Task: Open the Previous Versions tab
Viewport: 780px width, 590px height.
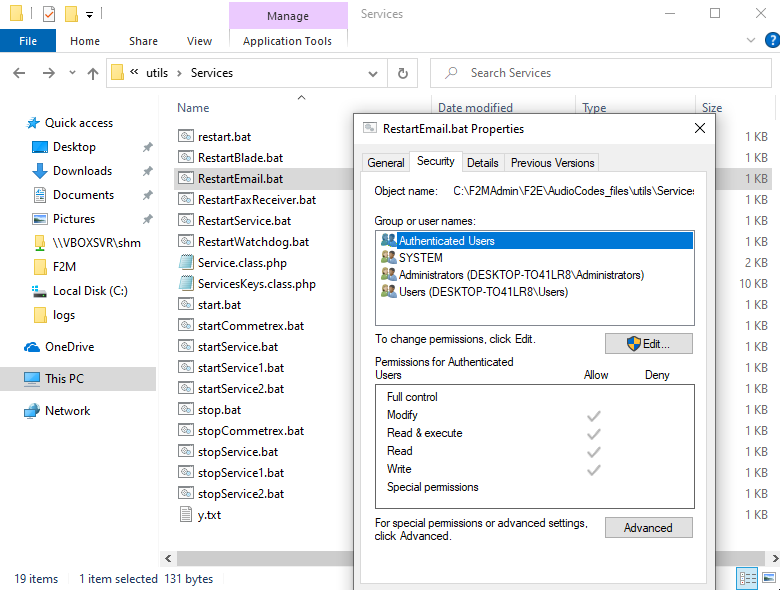Action: pyautogui.click(x=552, y=162)
